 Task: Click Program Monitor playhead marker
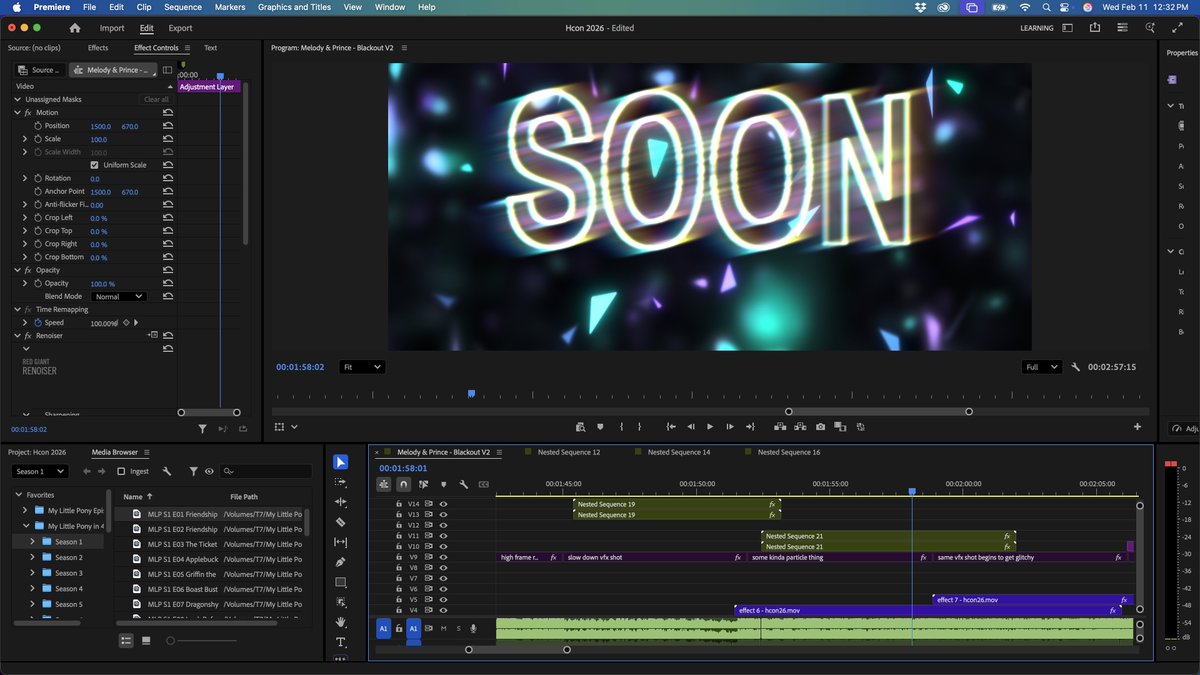click(471, 394)
